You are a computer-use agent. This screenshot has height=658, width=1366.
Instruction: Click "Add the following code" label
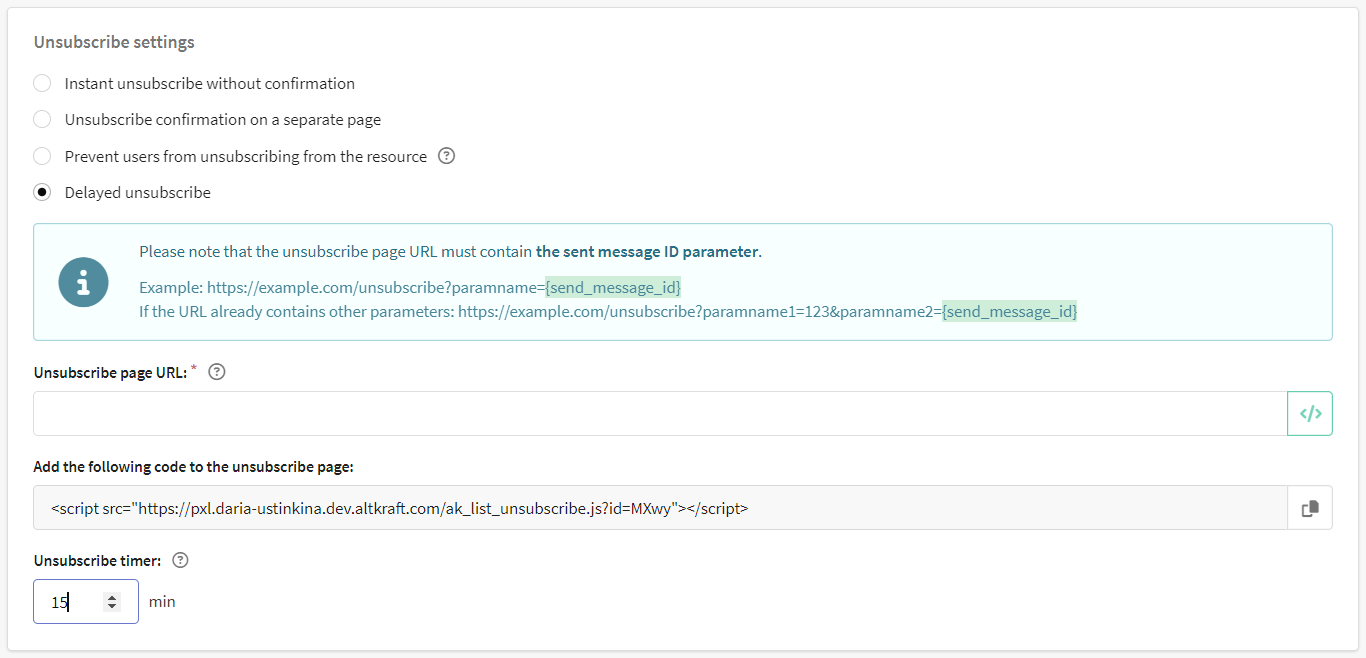coord(193,466)
